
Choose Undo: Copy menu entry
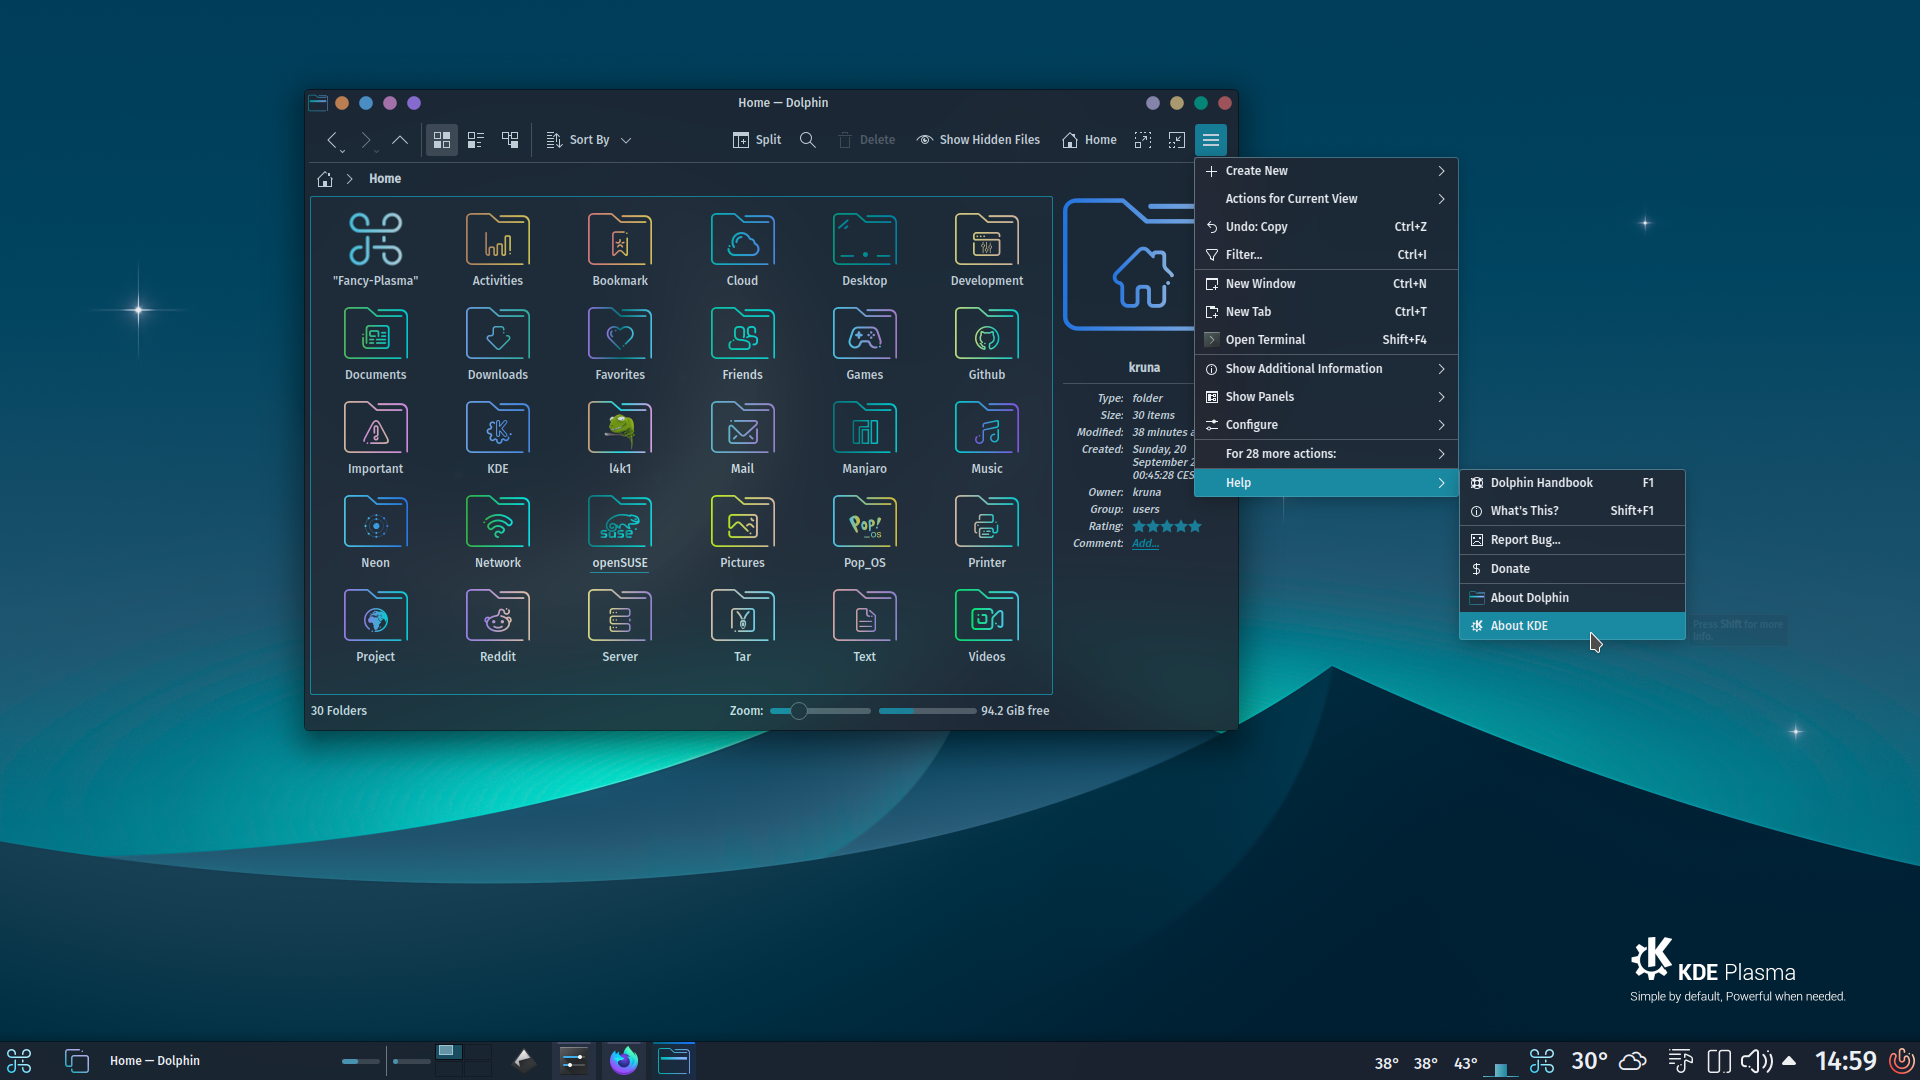click(1326, 227)
